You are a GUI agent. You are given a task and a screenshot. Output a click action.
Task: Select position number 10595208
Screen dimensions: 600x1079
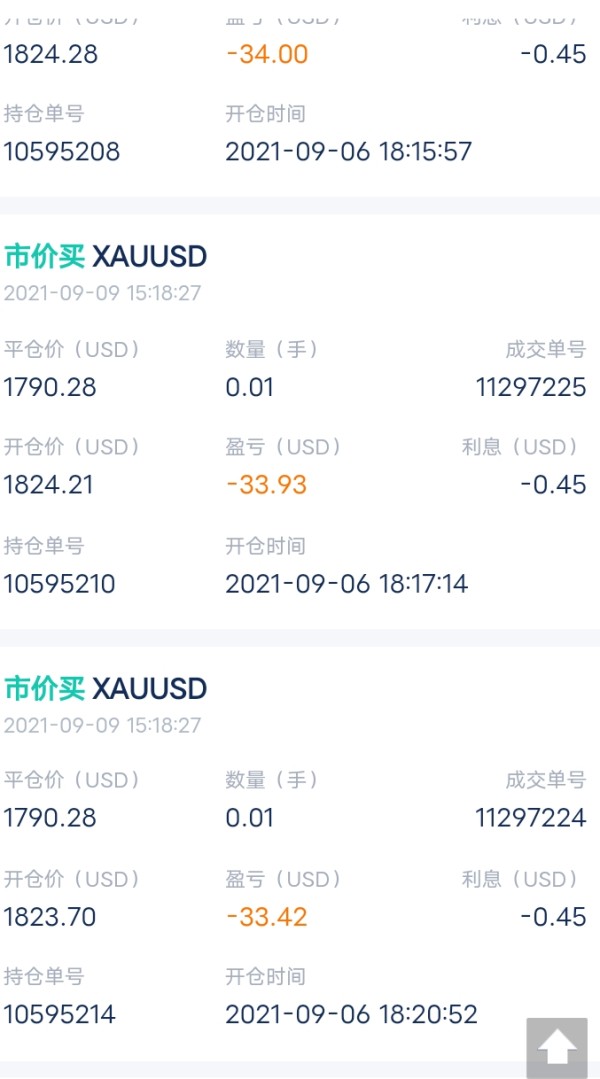[x=62, y=152]
